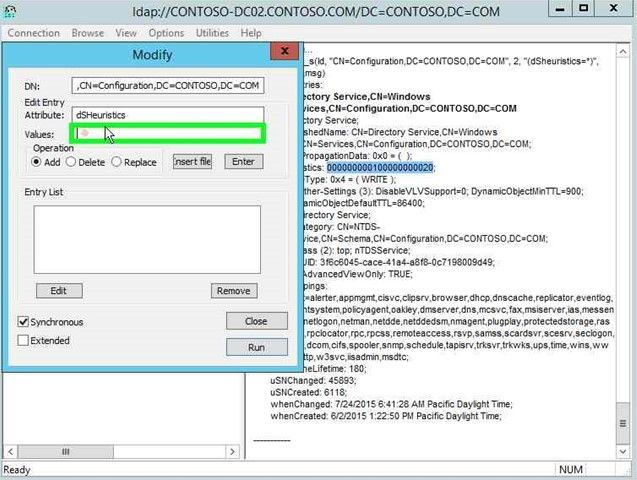Click the Run button
637x480 pixels.
point(257,348)
